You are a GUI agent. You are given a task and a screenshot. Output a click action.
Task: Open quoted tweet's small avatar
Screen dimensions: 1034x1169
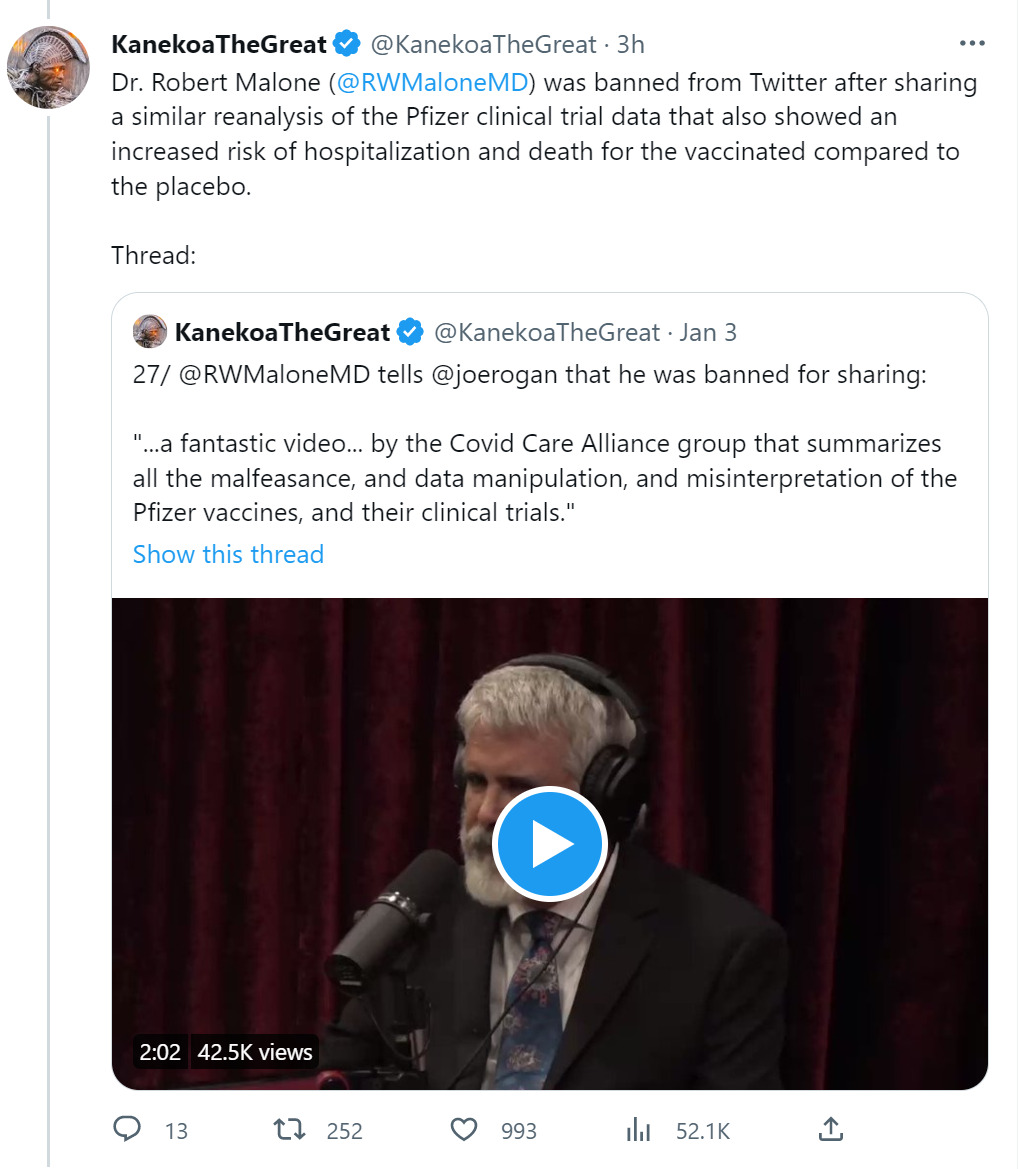pos(150,331)
